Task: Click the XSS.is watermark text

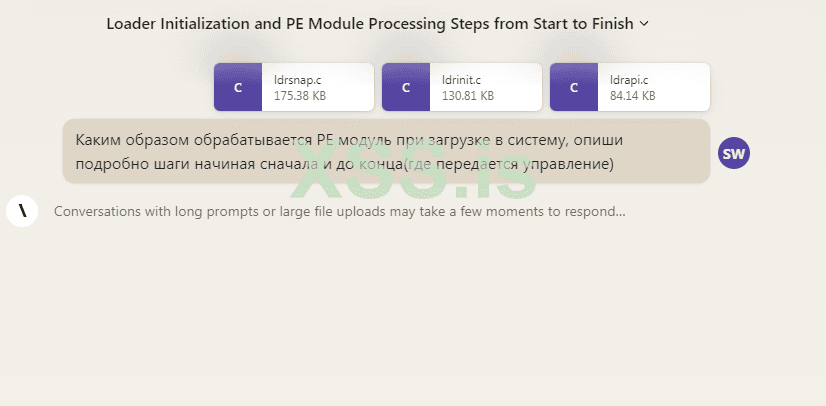Action: click(x=413, y=181)
